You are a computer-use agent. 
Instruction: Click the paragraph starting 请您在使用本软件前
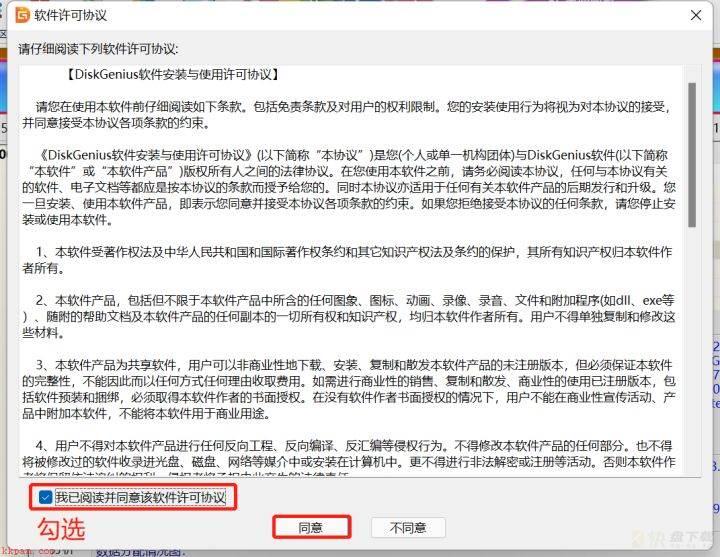coord(347,115)
